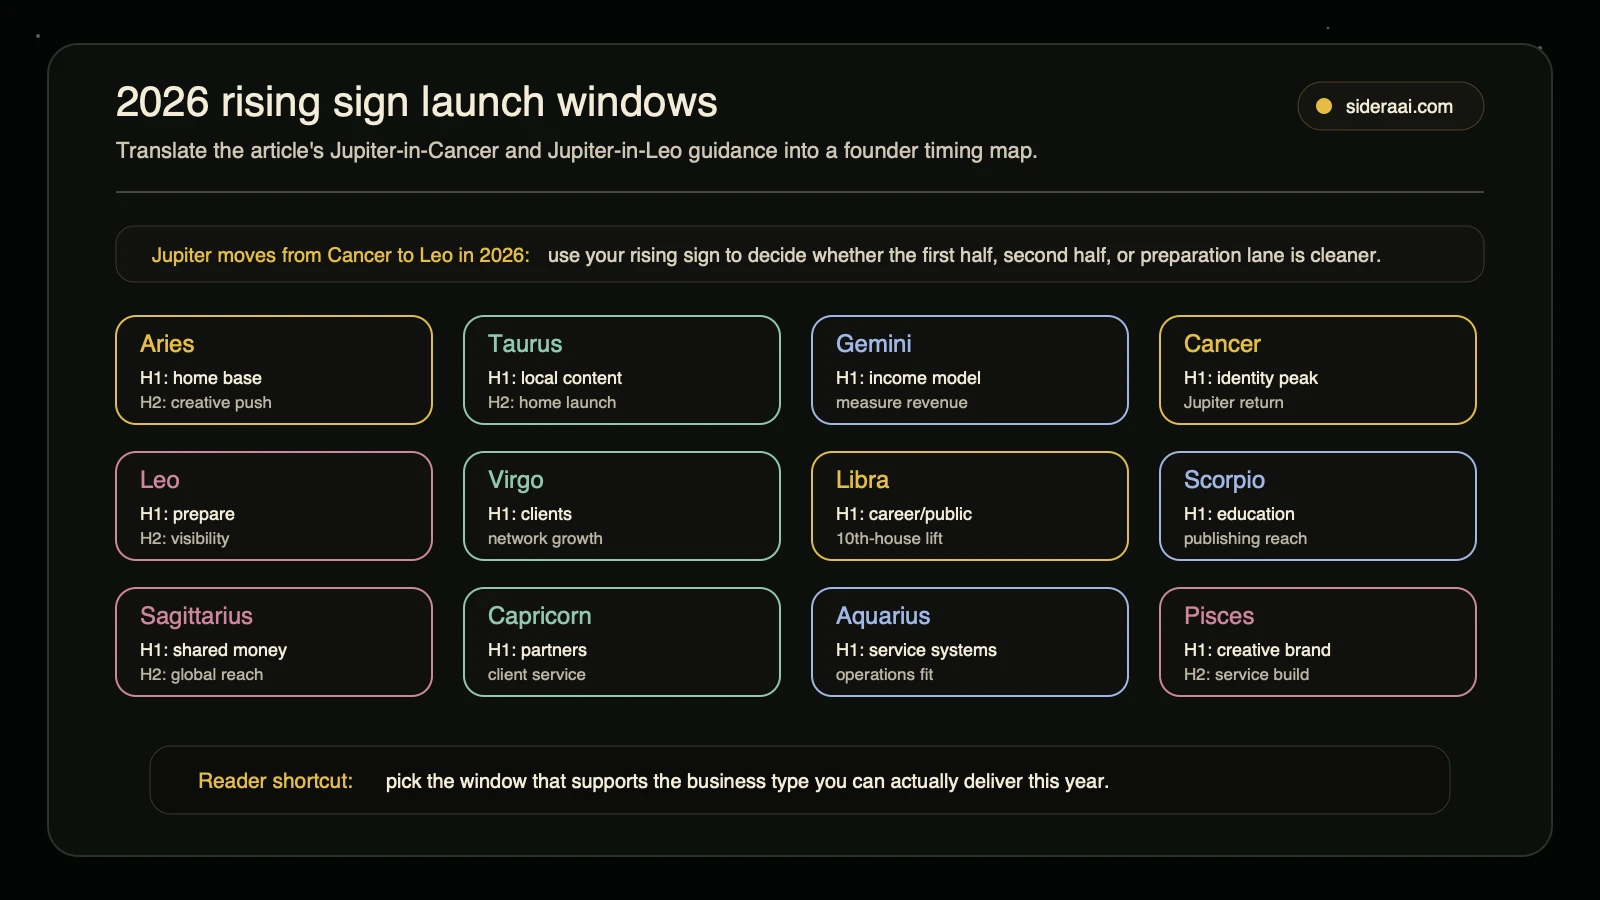Click the 'pick the window that supports' sentence
Viewport: 1600px width, 900px height.
(747, 781)
